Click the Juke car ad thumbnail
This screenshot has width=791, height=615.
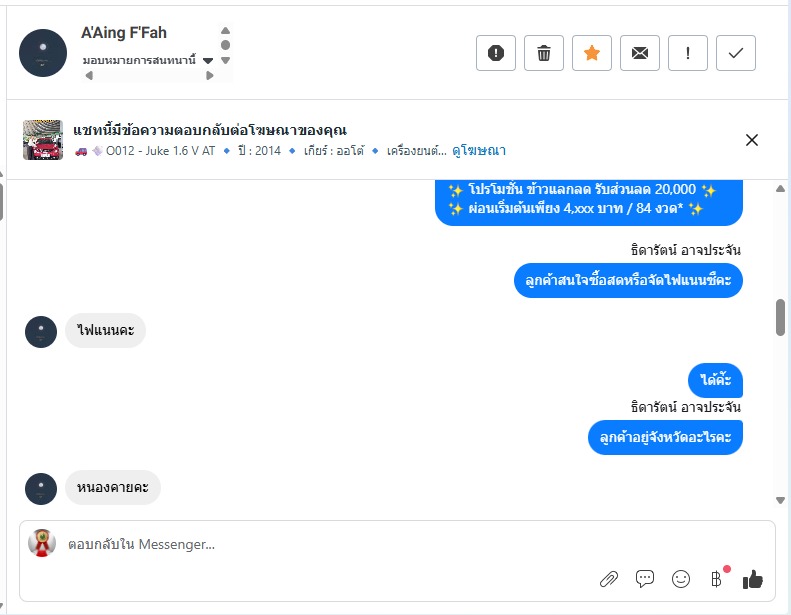[43, 140]
